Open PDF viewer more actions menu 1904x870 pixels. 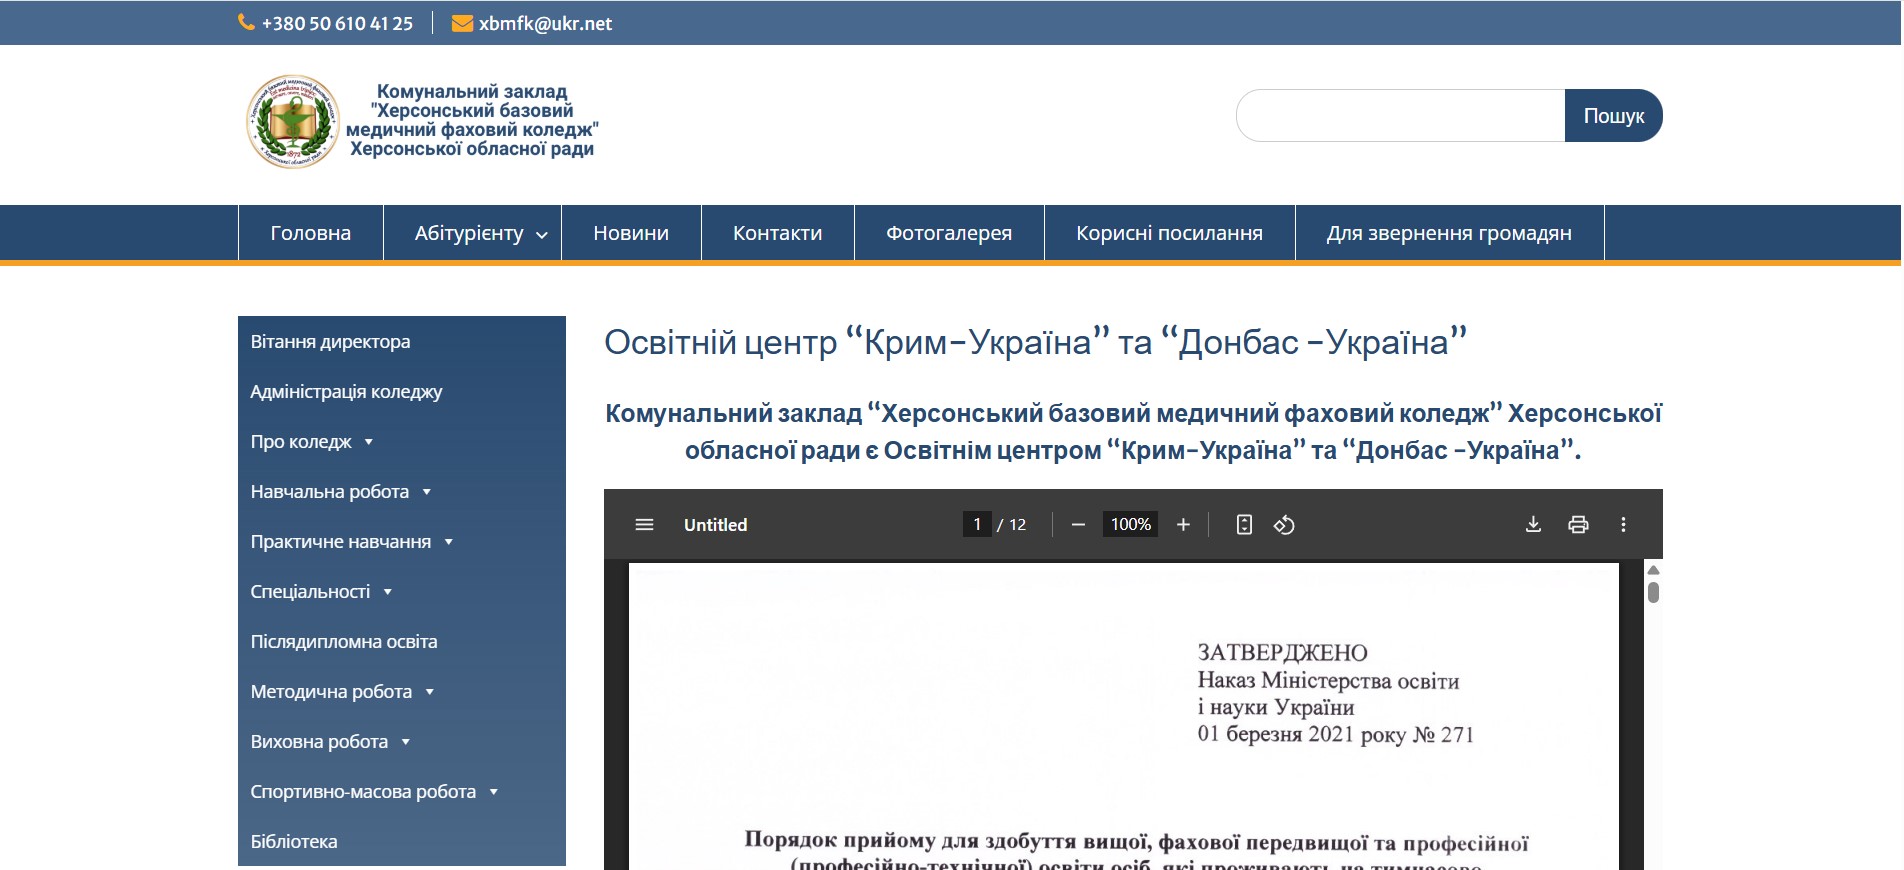coord(1623,525)
